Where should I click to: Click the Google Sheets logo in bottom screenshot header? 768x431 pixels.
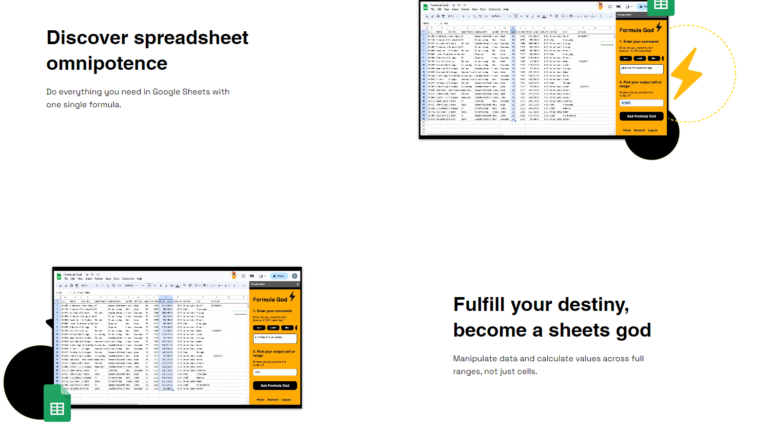click(x=59, y=276)
